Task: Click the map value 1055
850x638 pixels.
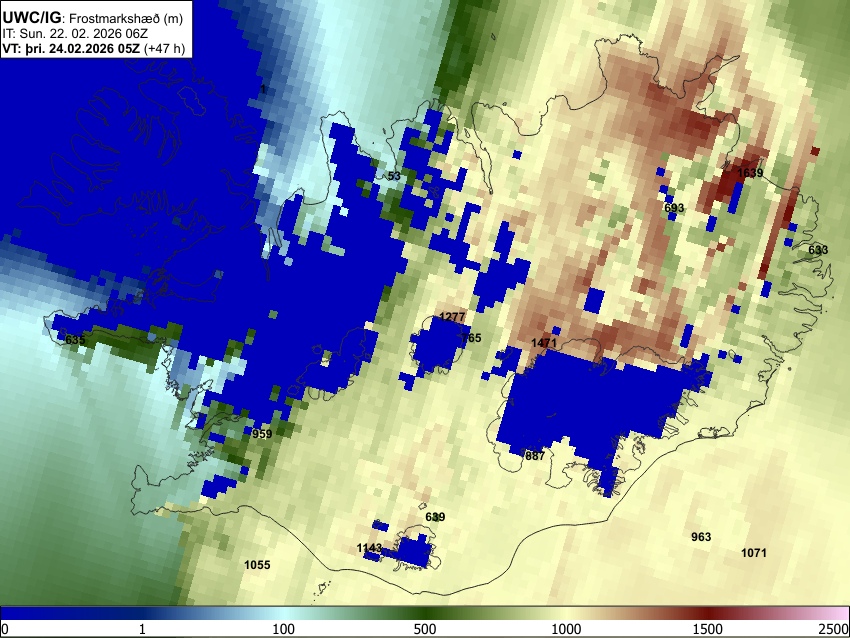Action: (257, 565)
